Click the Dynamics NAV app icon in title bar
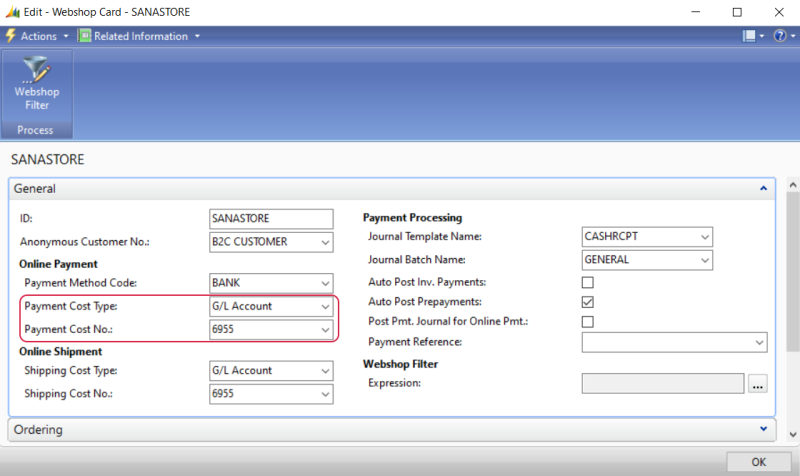800x476 pixels. tap(13, 11)
